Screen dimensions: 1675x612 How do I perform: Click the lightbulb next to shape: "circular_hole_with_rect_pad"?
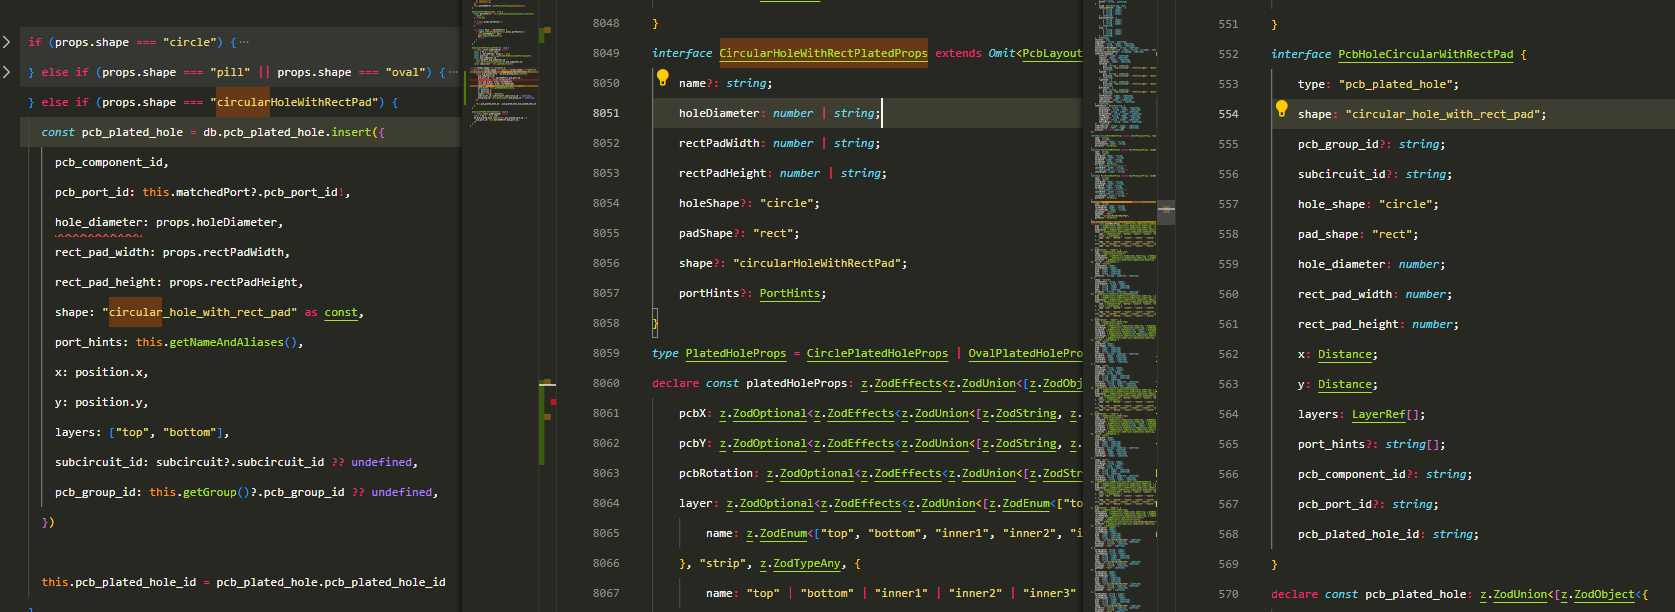[1281, 109]
